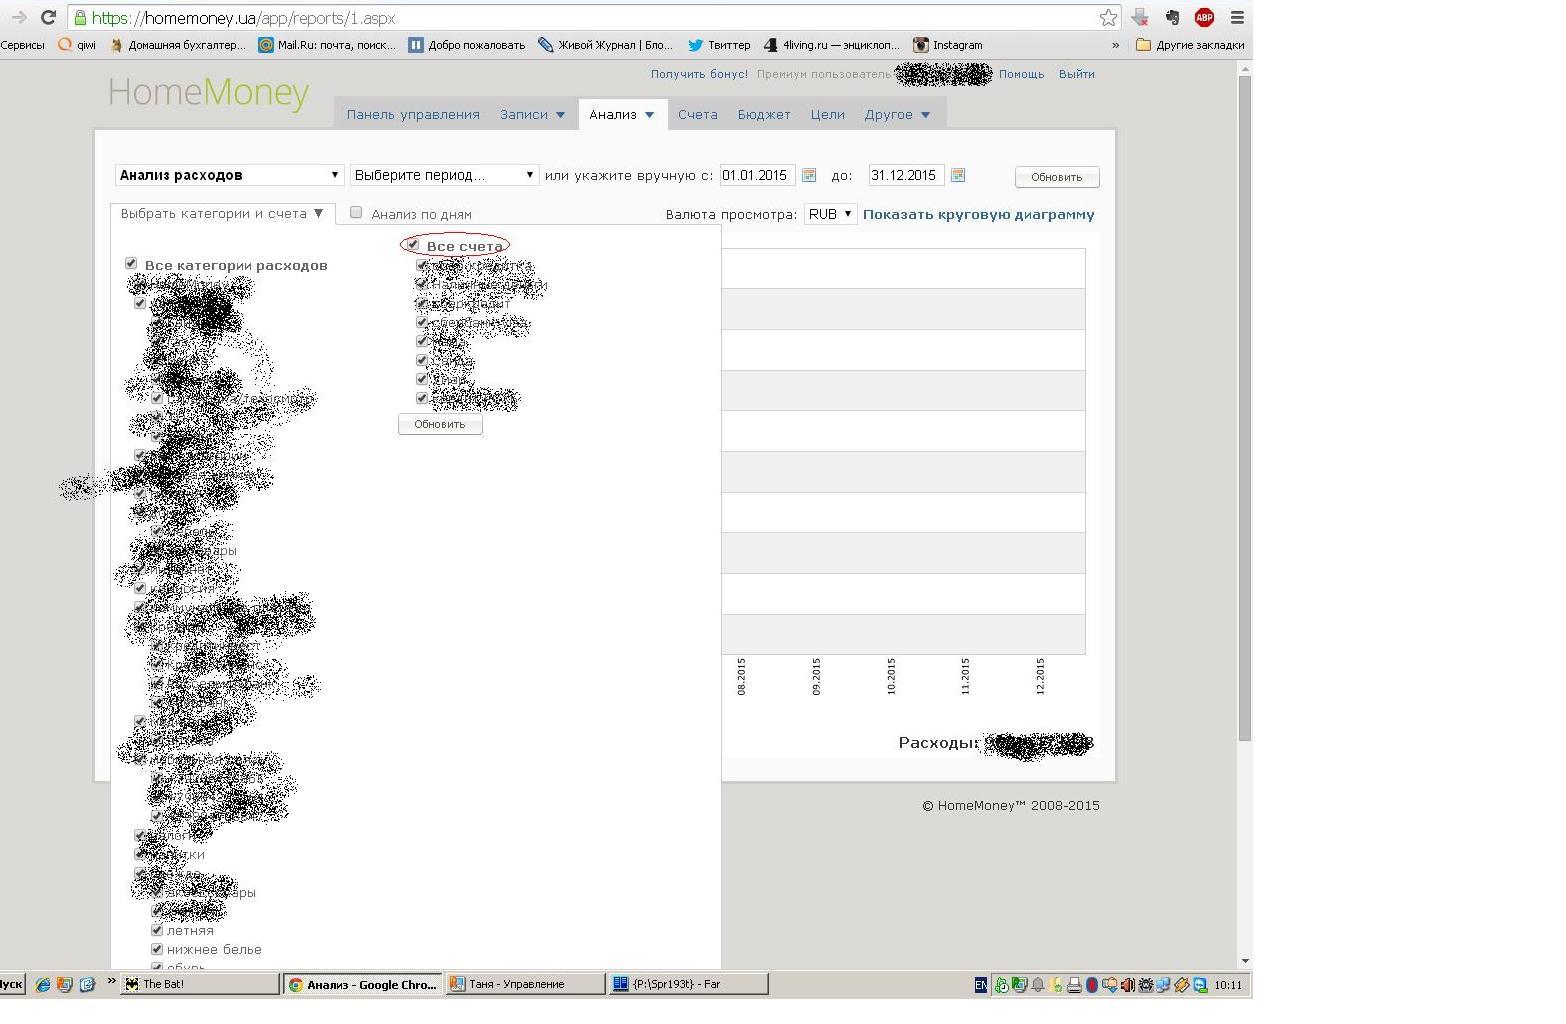Switch to Таня - Управление taskbar window
The image size is (1566, 1024).
[x=525, y=984]
